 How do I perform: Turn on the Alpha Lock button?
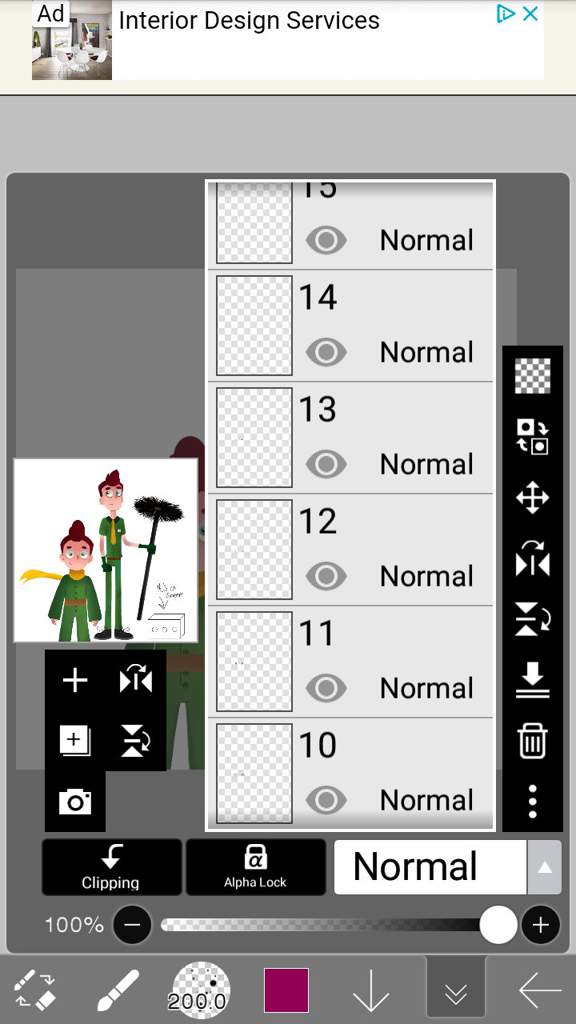[x=255, y=867]
